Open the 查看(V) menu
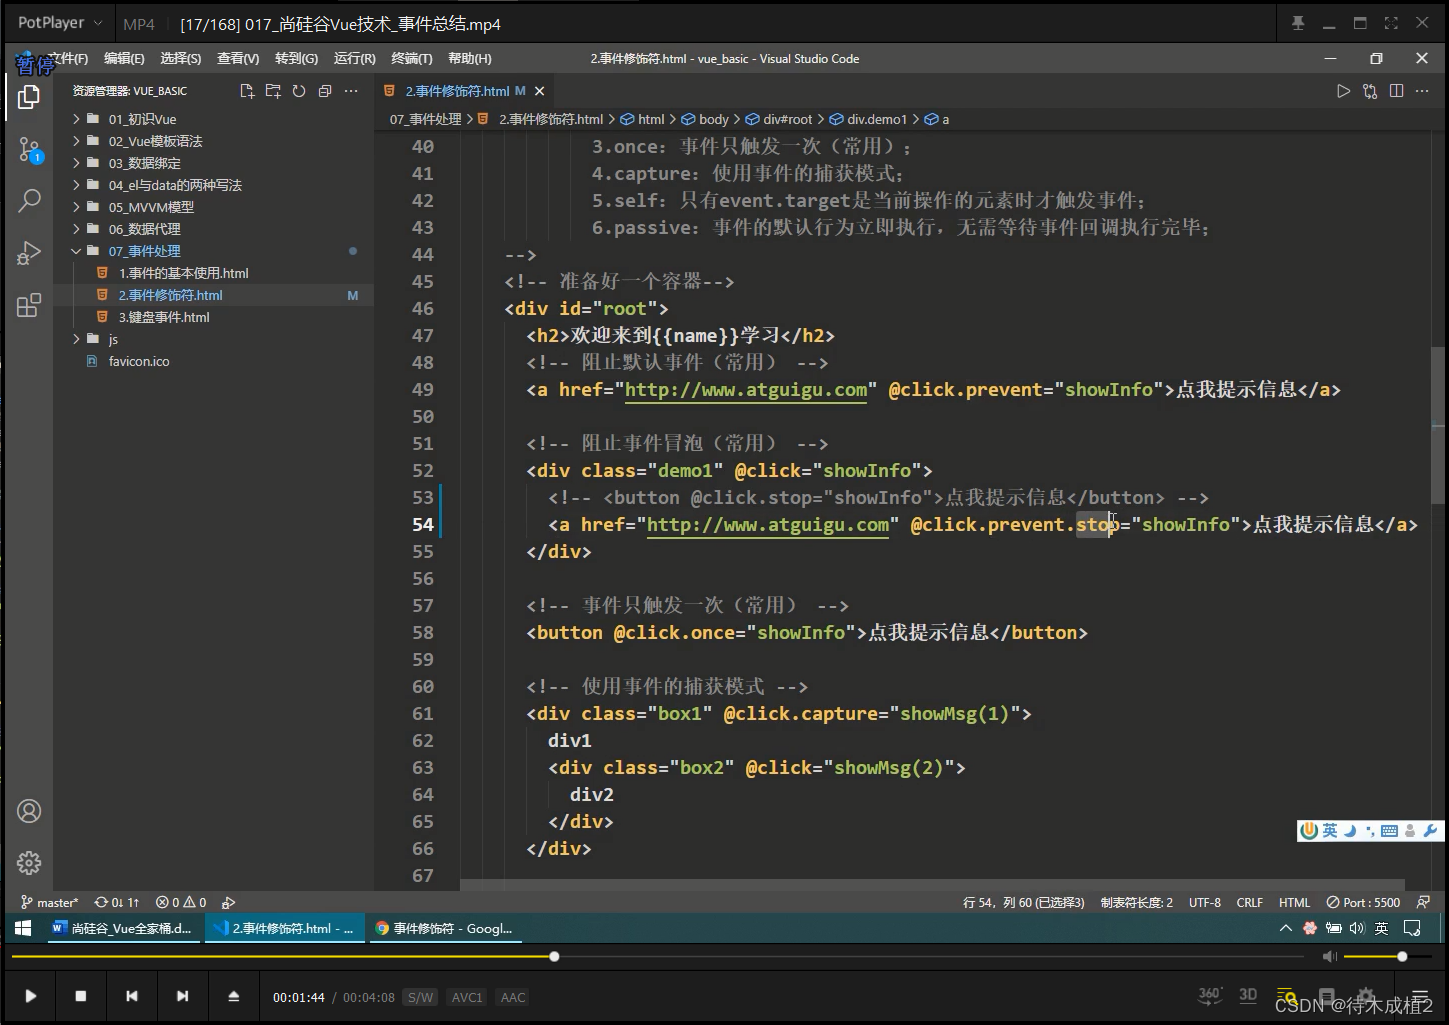 [x=238, y=58]
